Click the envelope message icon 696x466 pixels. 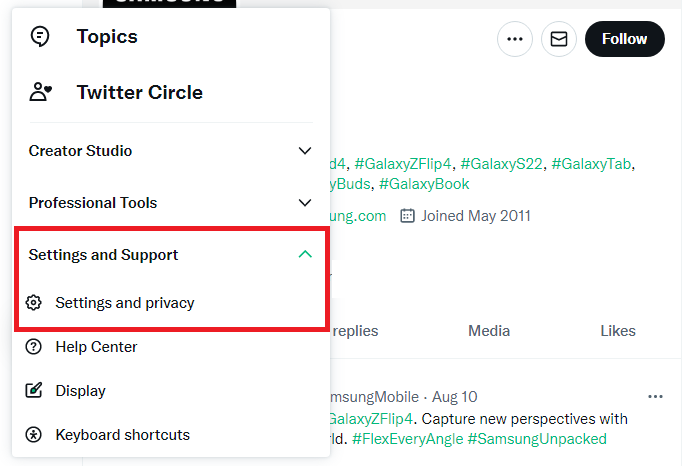559,39
